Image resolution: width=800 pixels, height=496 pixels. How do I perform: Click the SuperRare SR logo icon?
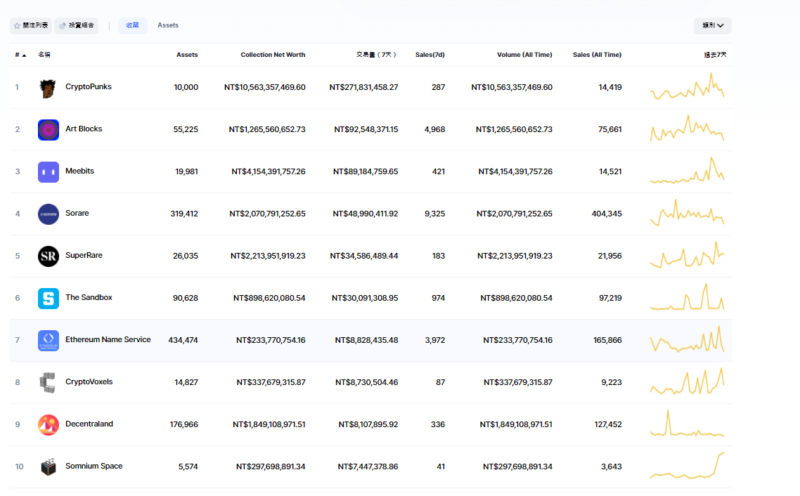click(48, 256)
